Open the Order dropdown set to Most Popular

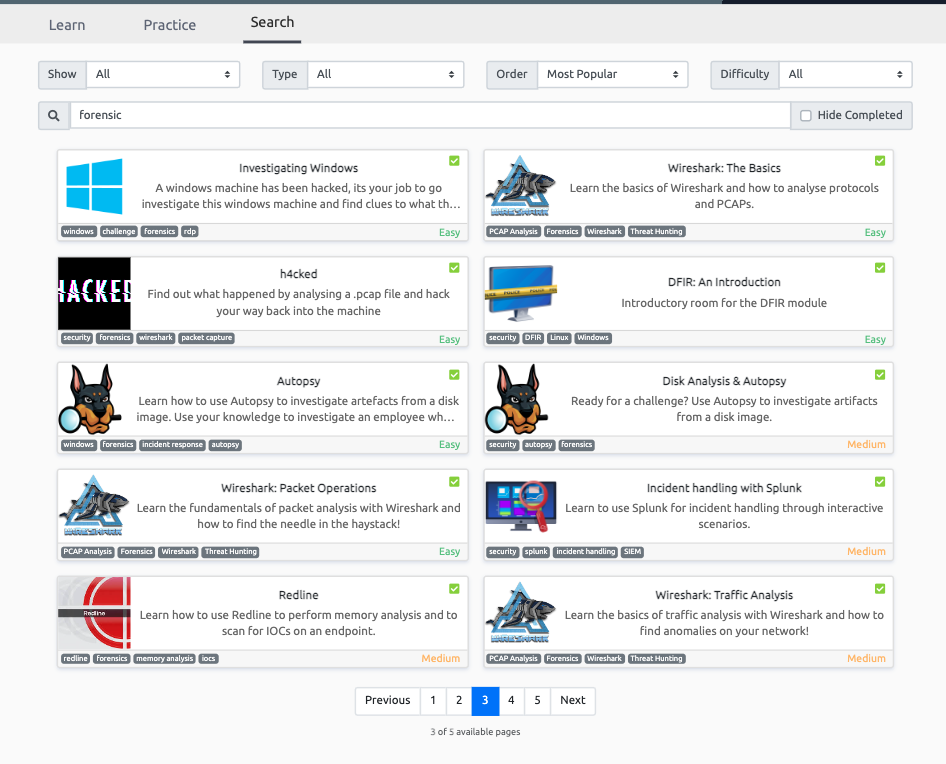click(612, 74)
